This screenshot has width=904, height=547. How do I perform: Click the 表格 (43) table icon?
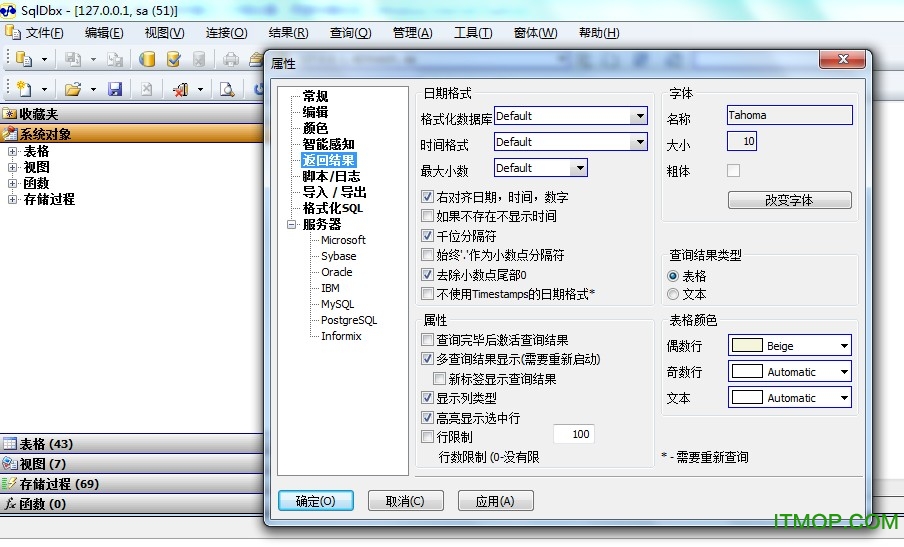10,443
